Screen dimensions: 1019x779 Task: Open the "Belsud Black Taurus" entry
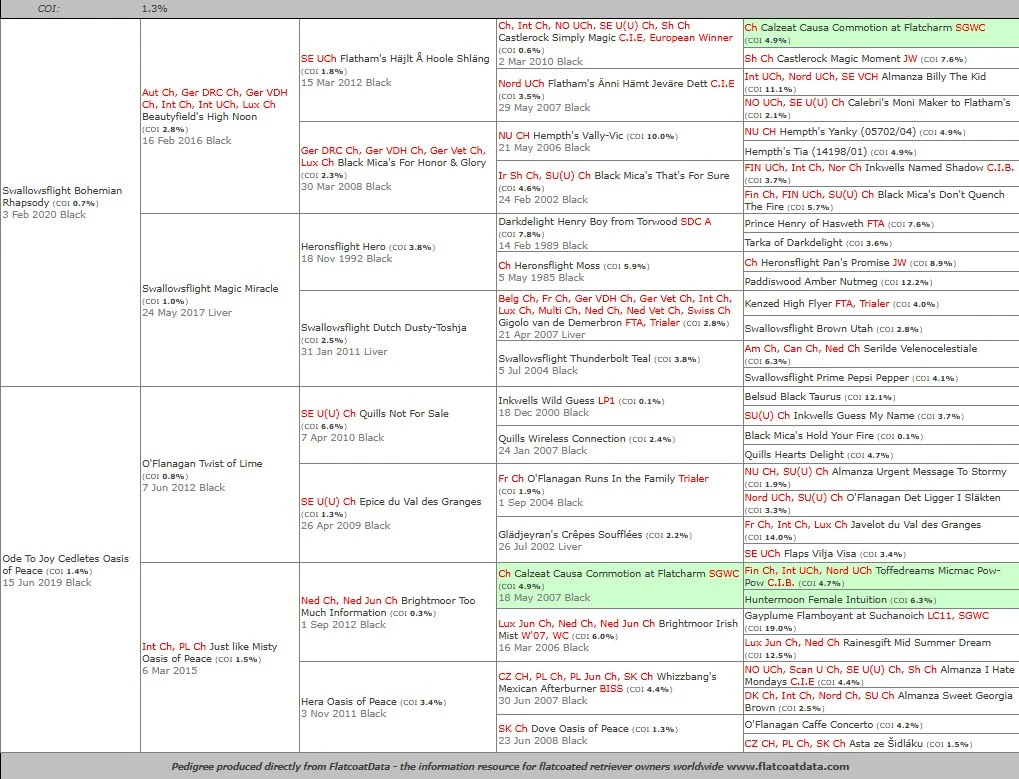pyautogui.click(x=793, y=397)
